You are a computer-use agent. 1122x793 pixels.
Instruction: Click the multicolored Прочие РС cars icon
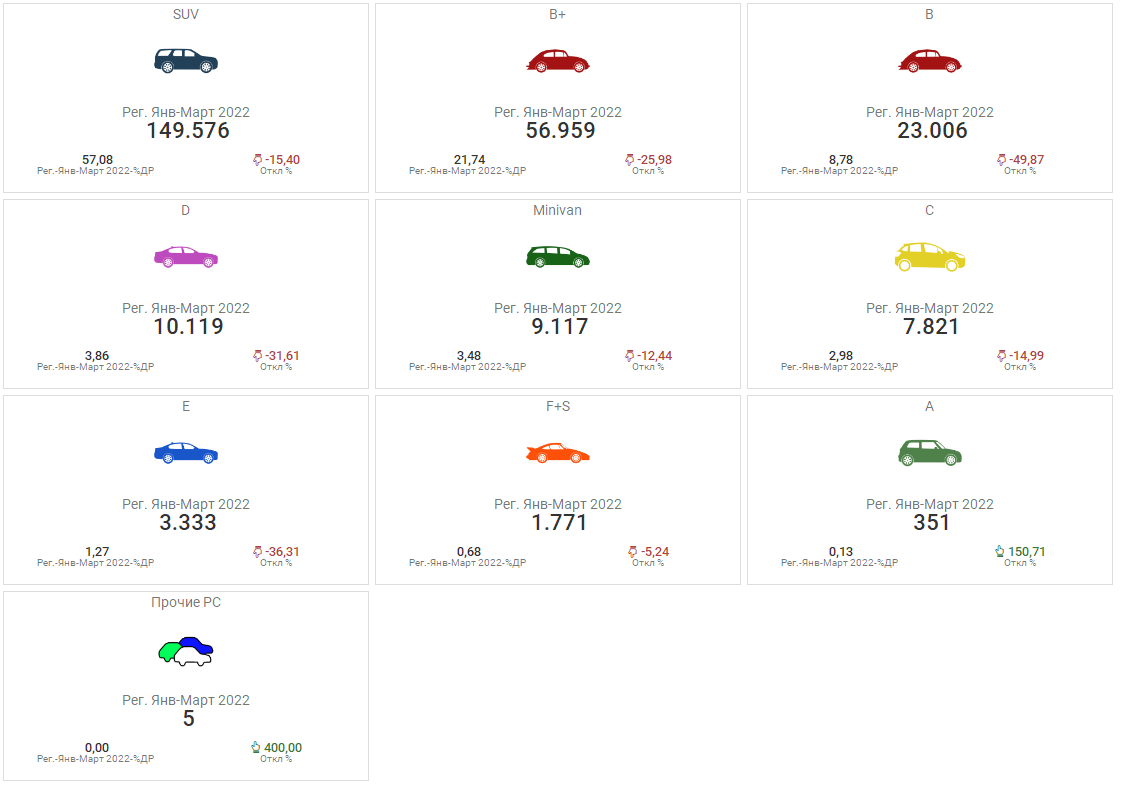point(186,651)
